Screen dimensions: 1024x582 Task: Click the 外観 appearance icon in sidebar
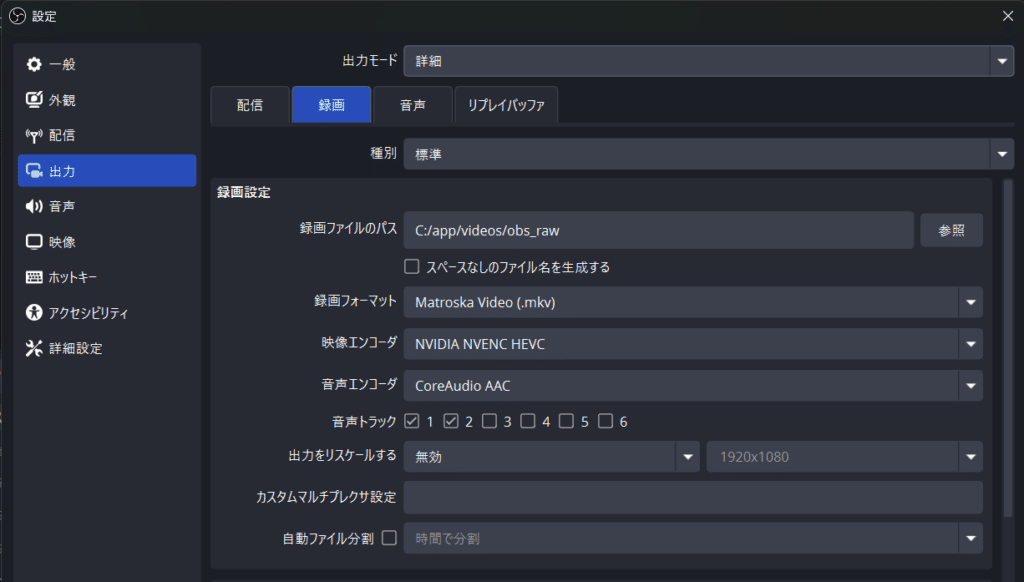click(34, 99)
